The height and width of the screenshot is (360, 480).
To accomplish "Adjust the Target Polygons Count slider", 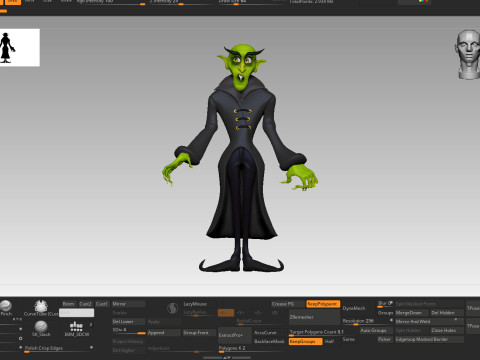I will 315,332.
